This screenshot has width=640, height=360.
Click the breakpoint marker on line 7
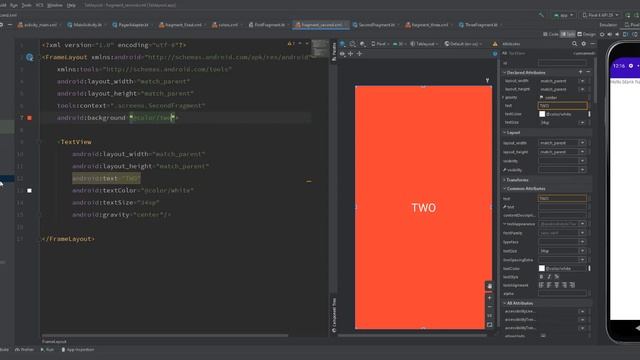[x=29, y=118]
